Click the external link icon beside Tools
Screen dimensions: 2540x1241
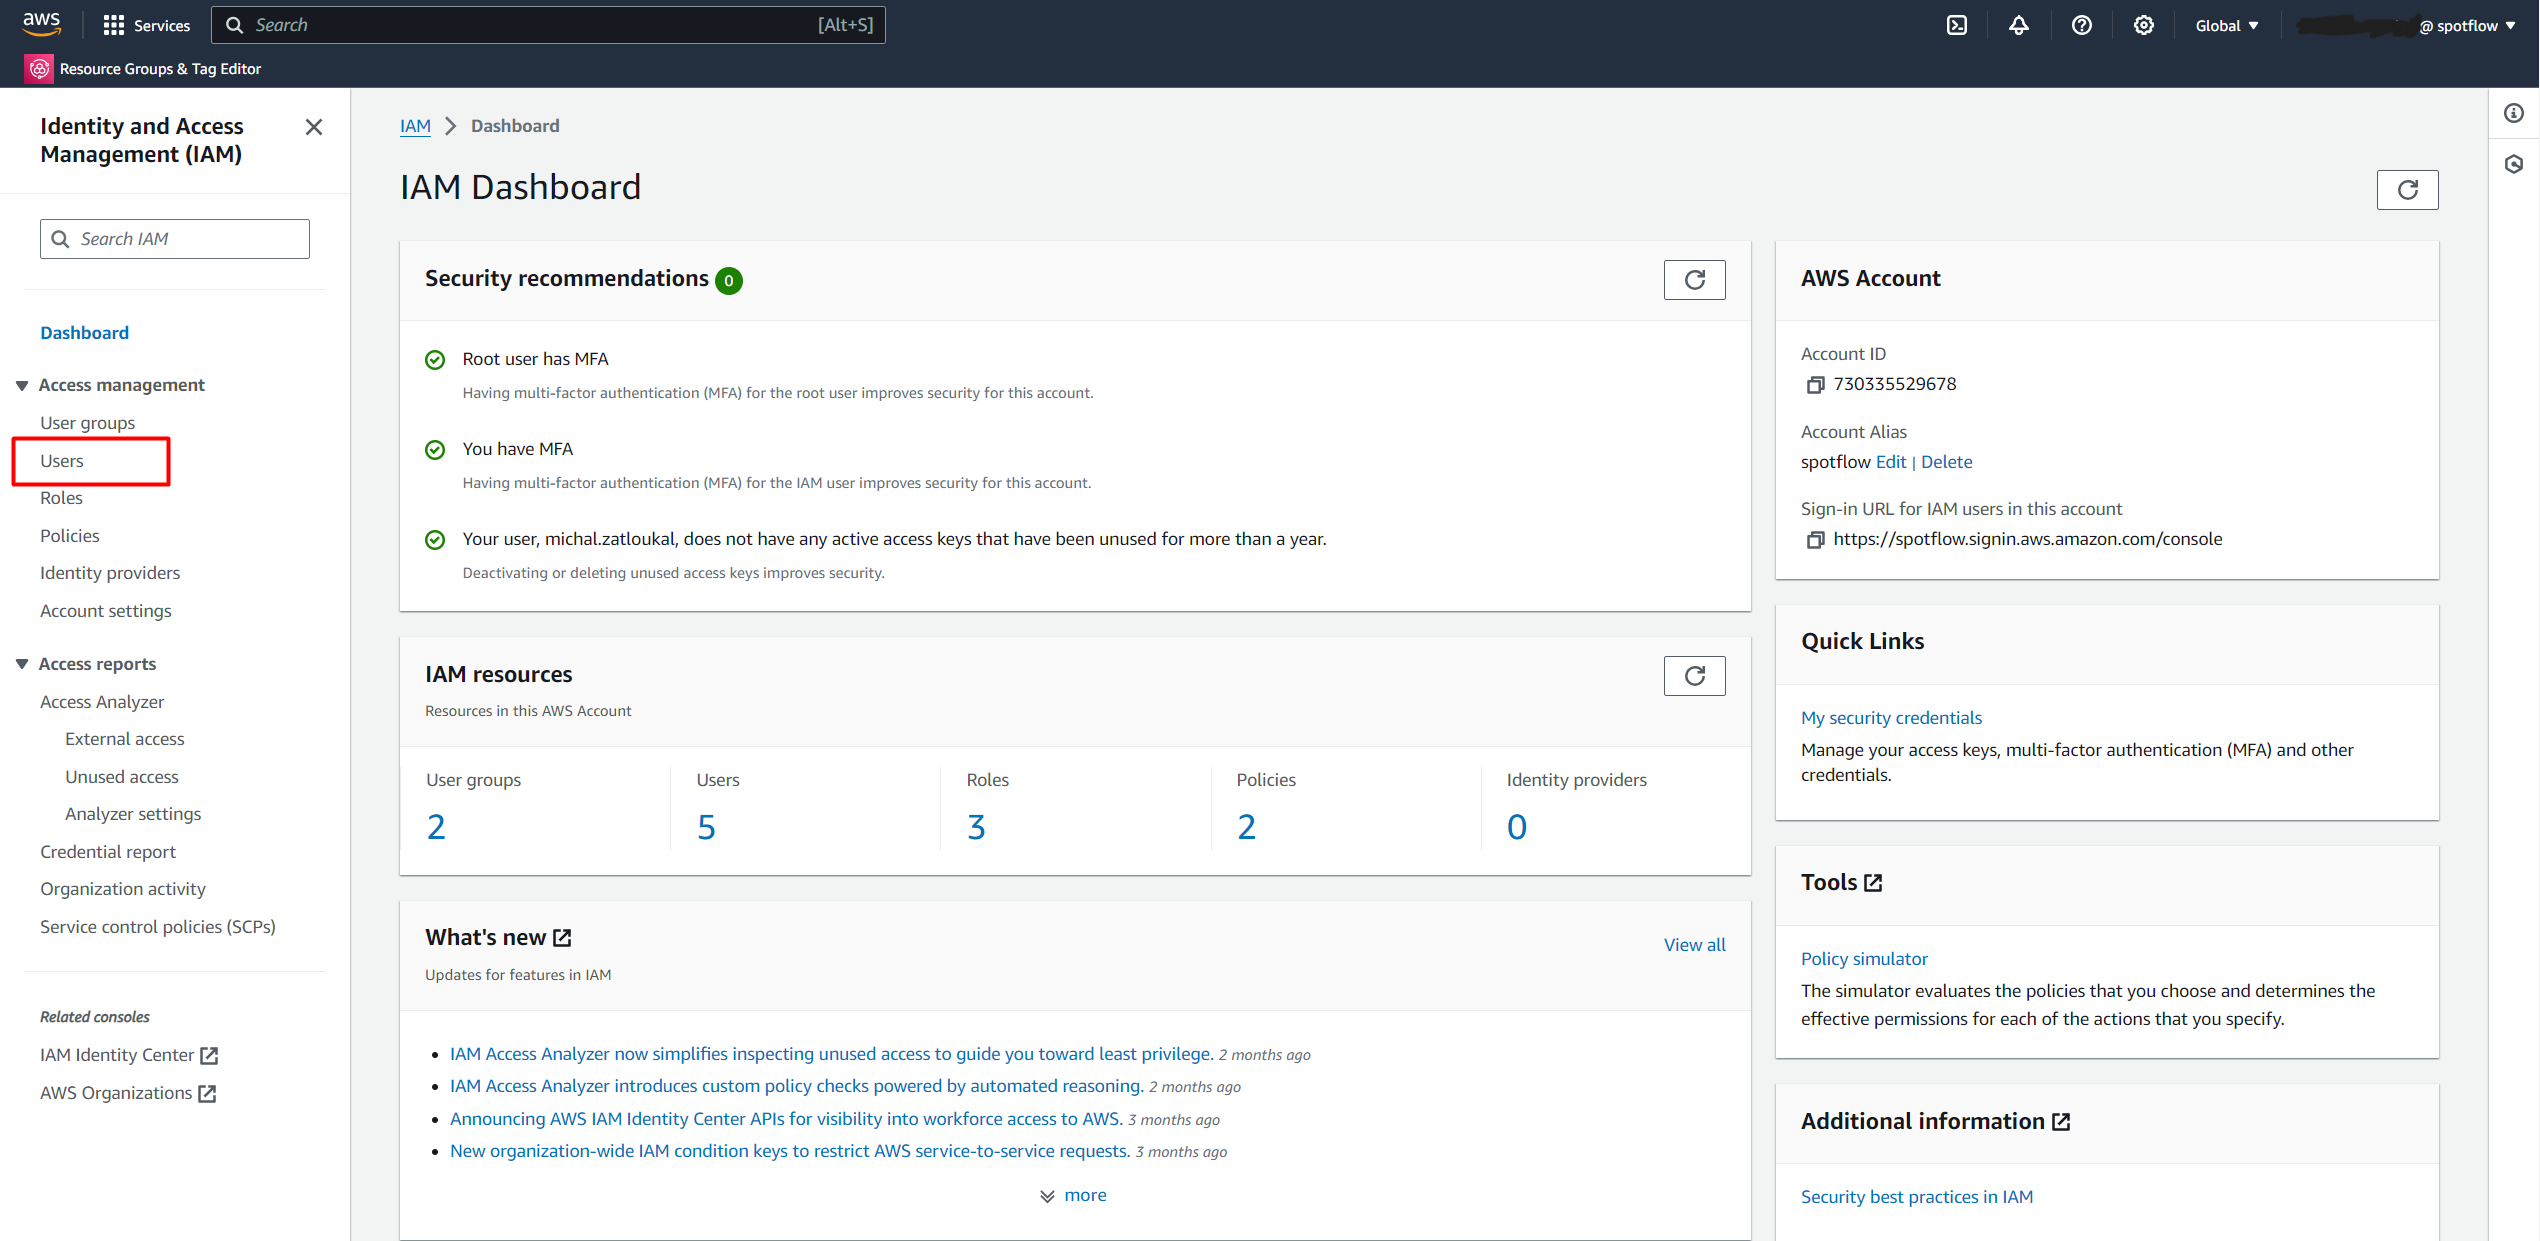1873,883
